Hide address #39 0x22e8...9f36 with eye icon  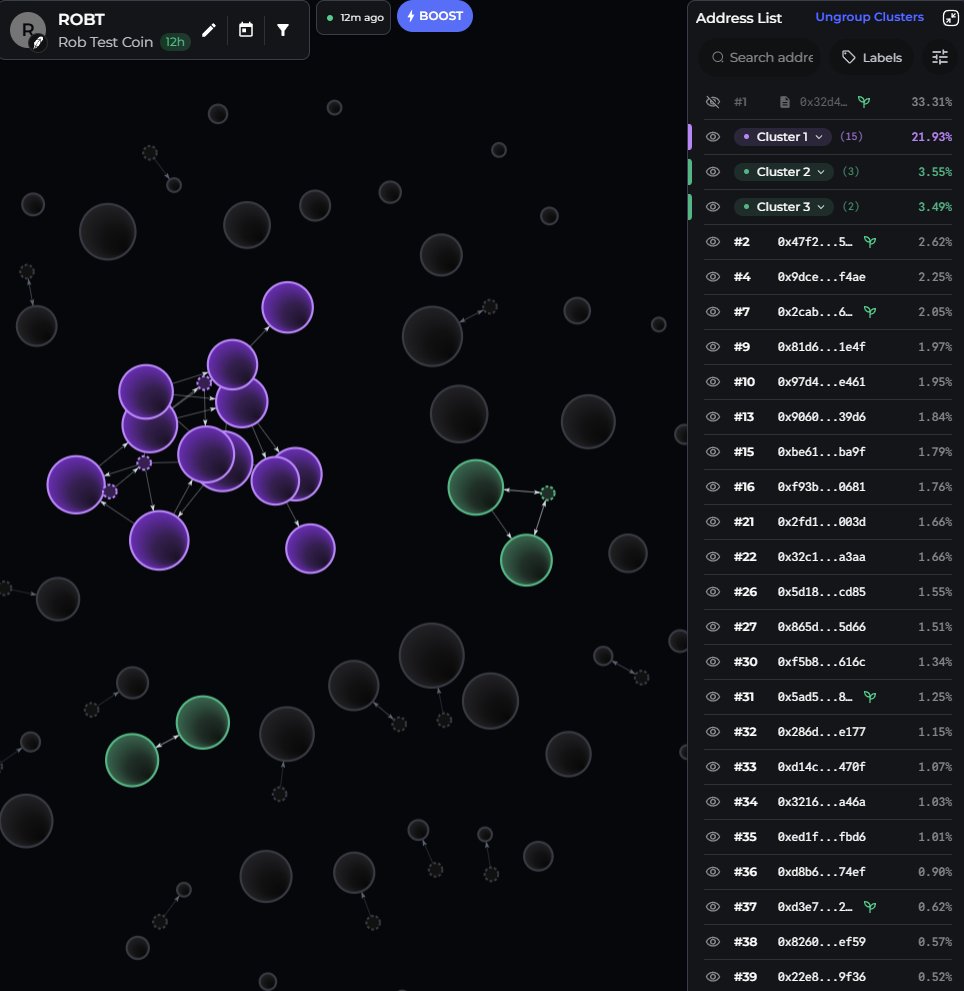coord(712,976)
